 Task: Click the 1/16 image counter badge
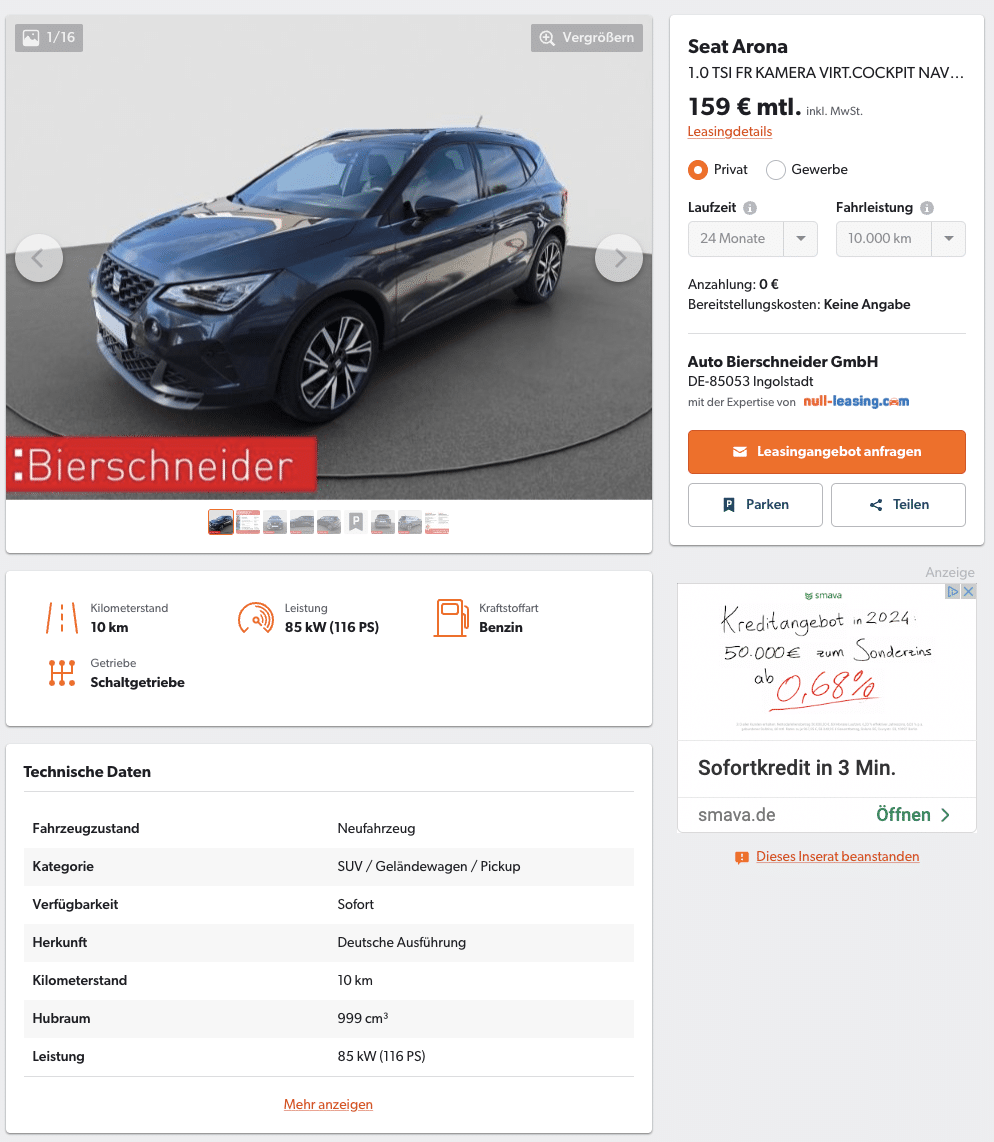(49, 38)
